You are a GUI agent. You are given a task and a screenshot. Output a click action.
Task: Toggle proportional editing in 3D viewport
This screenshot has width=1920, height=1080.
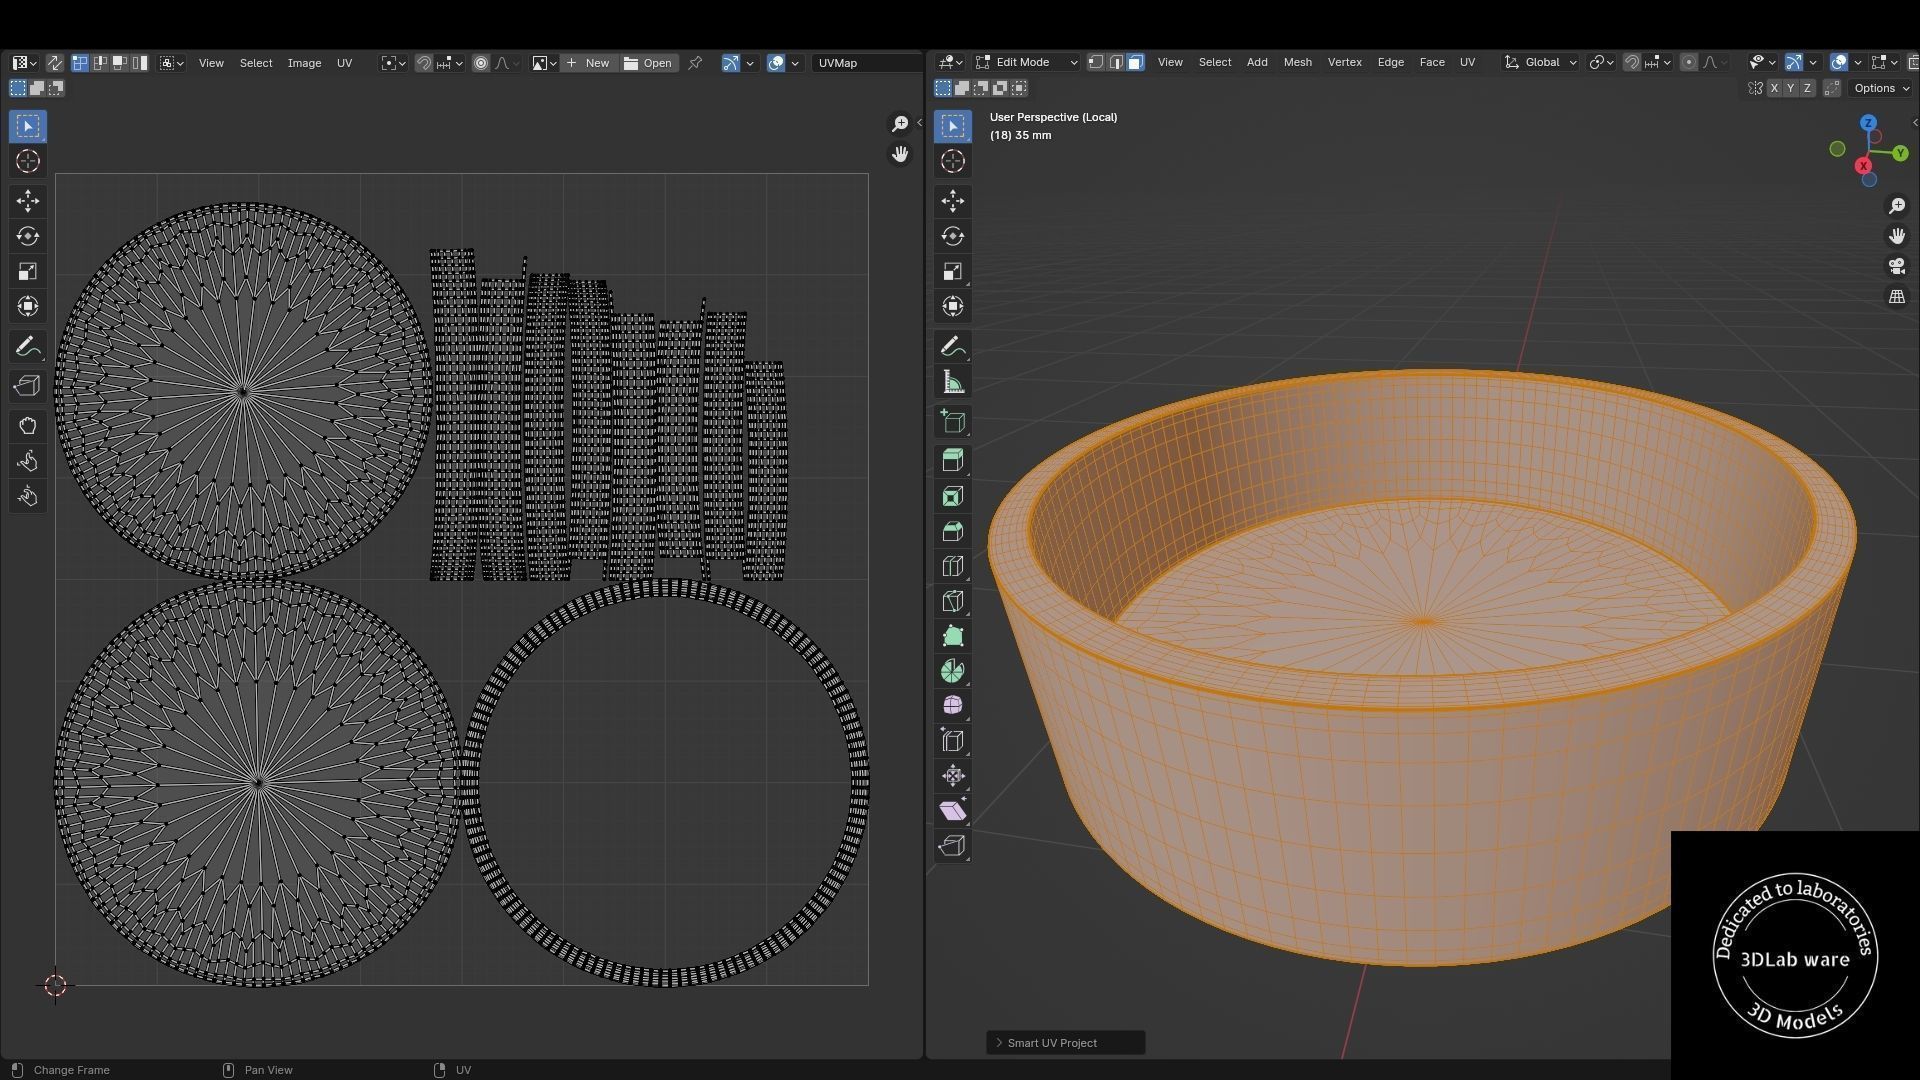tap(1688, 62)
